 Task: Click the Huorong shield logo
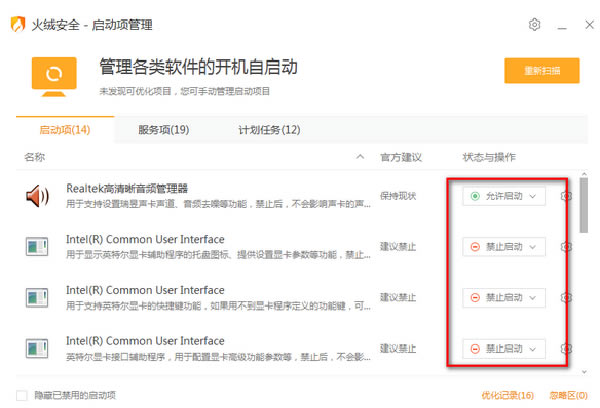[18, 24]
